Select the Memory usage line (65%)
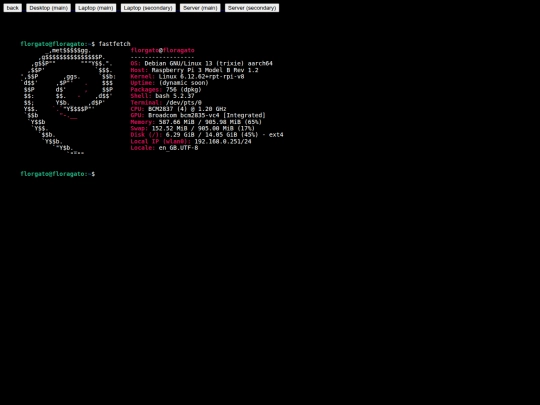 (196, 122)
